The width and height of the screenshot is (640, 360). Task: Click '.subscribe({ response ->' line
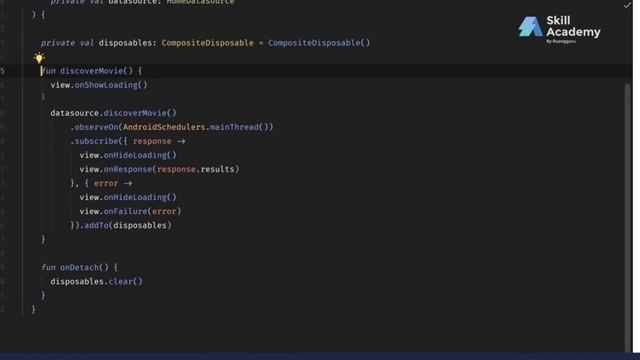(128, 141)
